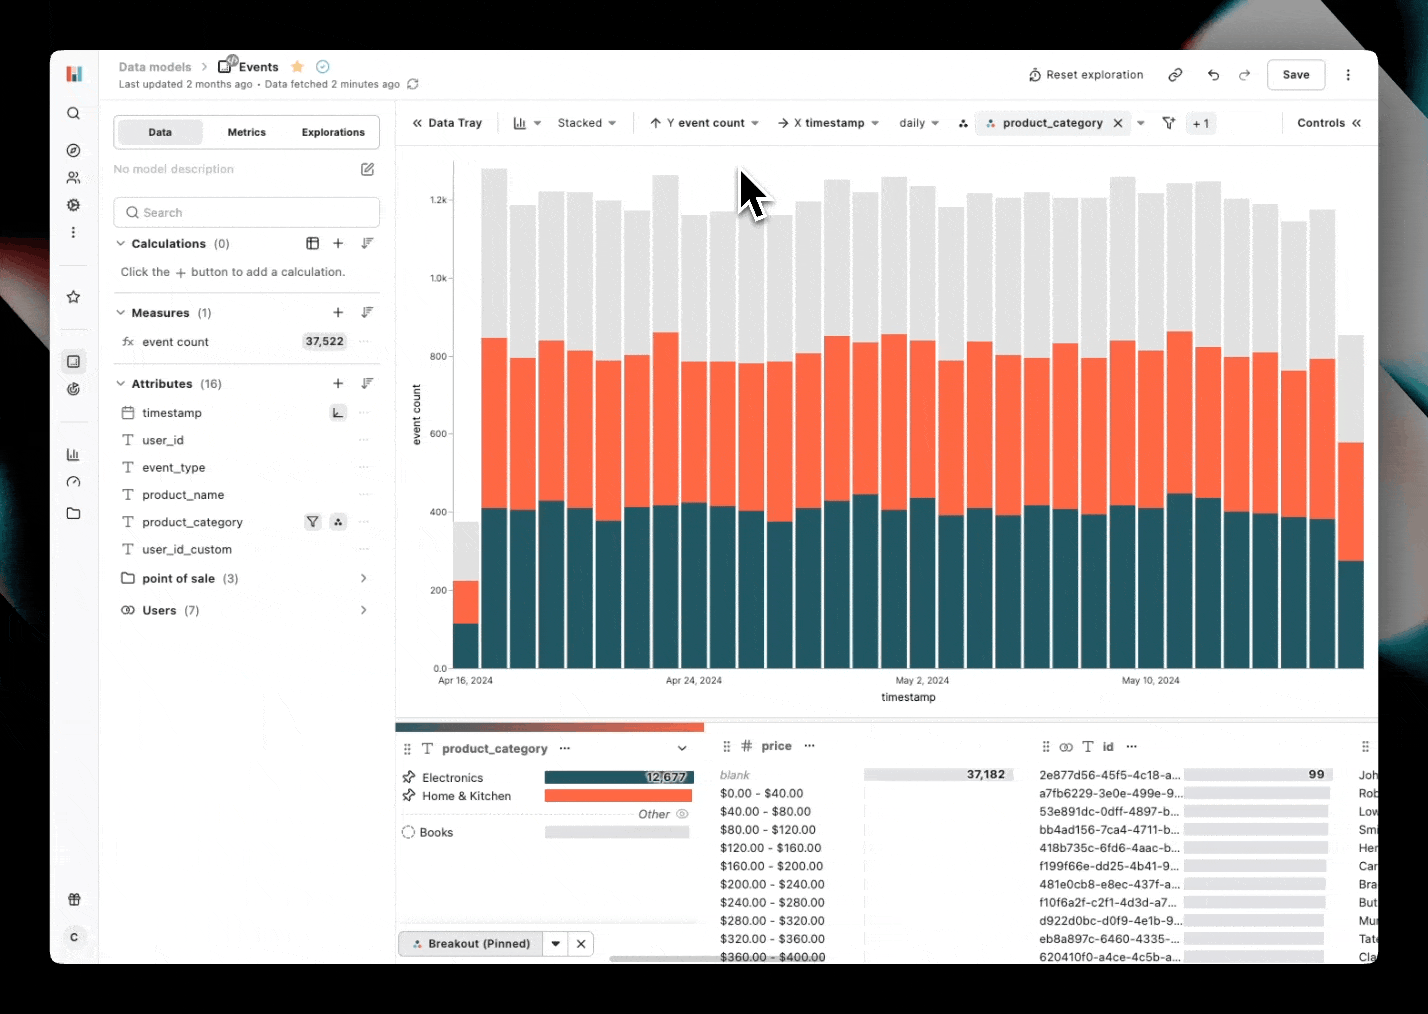Open search from the left sidebar

pyautogui.click(x=73, y=113)
